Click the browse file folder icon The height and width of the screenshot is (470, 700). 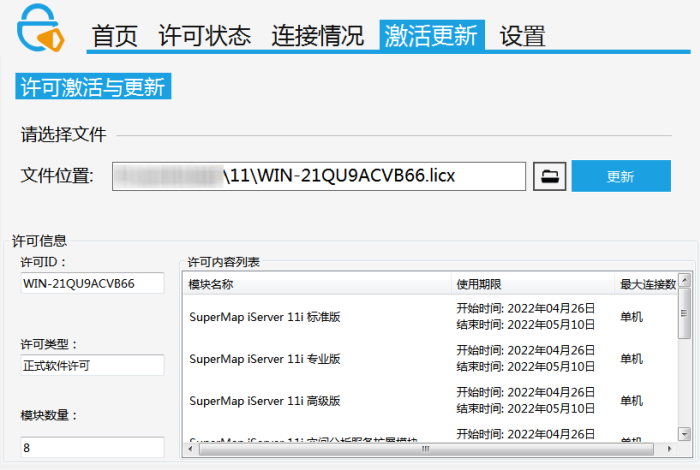pyautogui.click(x=550, y=176)
